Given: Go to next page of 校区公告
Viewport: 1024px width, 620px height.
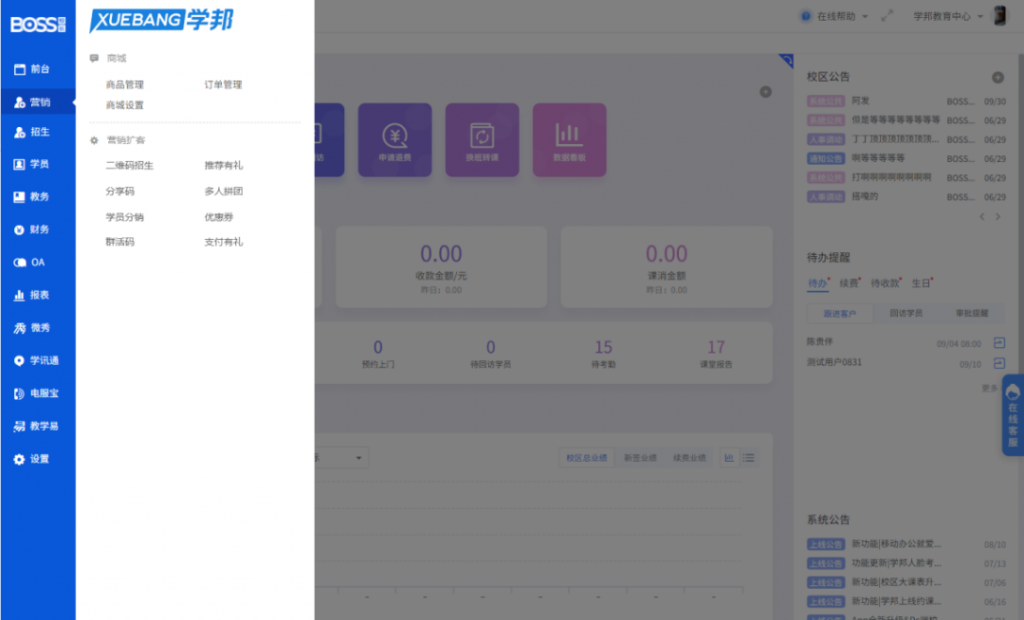Looking at the screenshot, I should 997,216.
